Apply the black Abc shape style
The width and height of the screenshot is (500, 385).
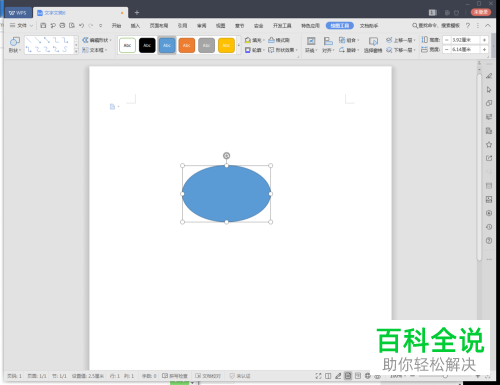(x=147, y=45)
